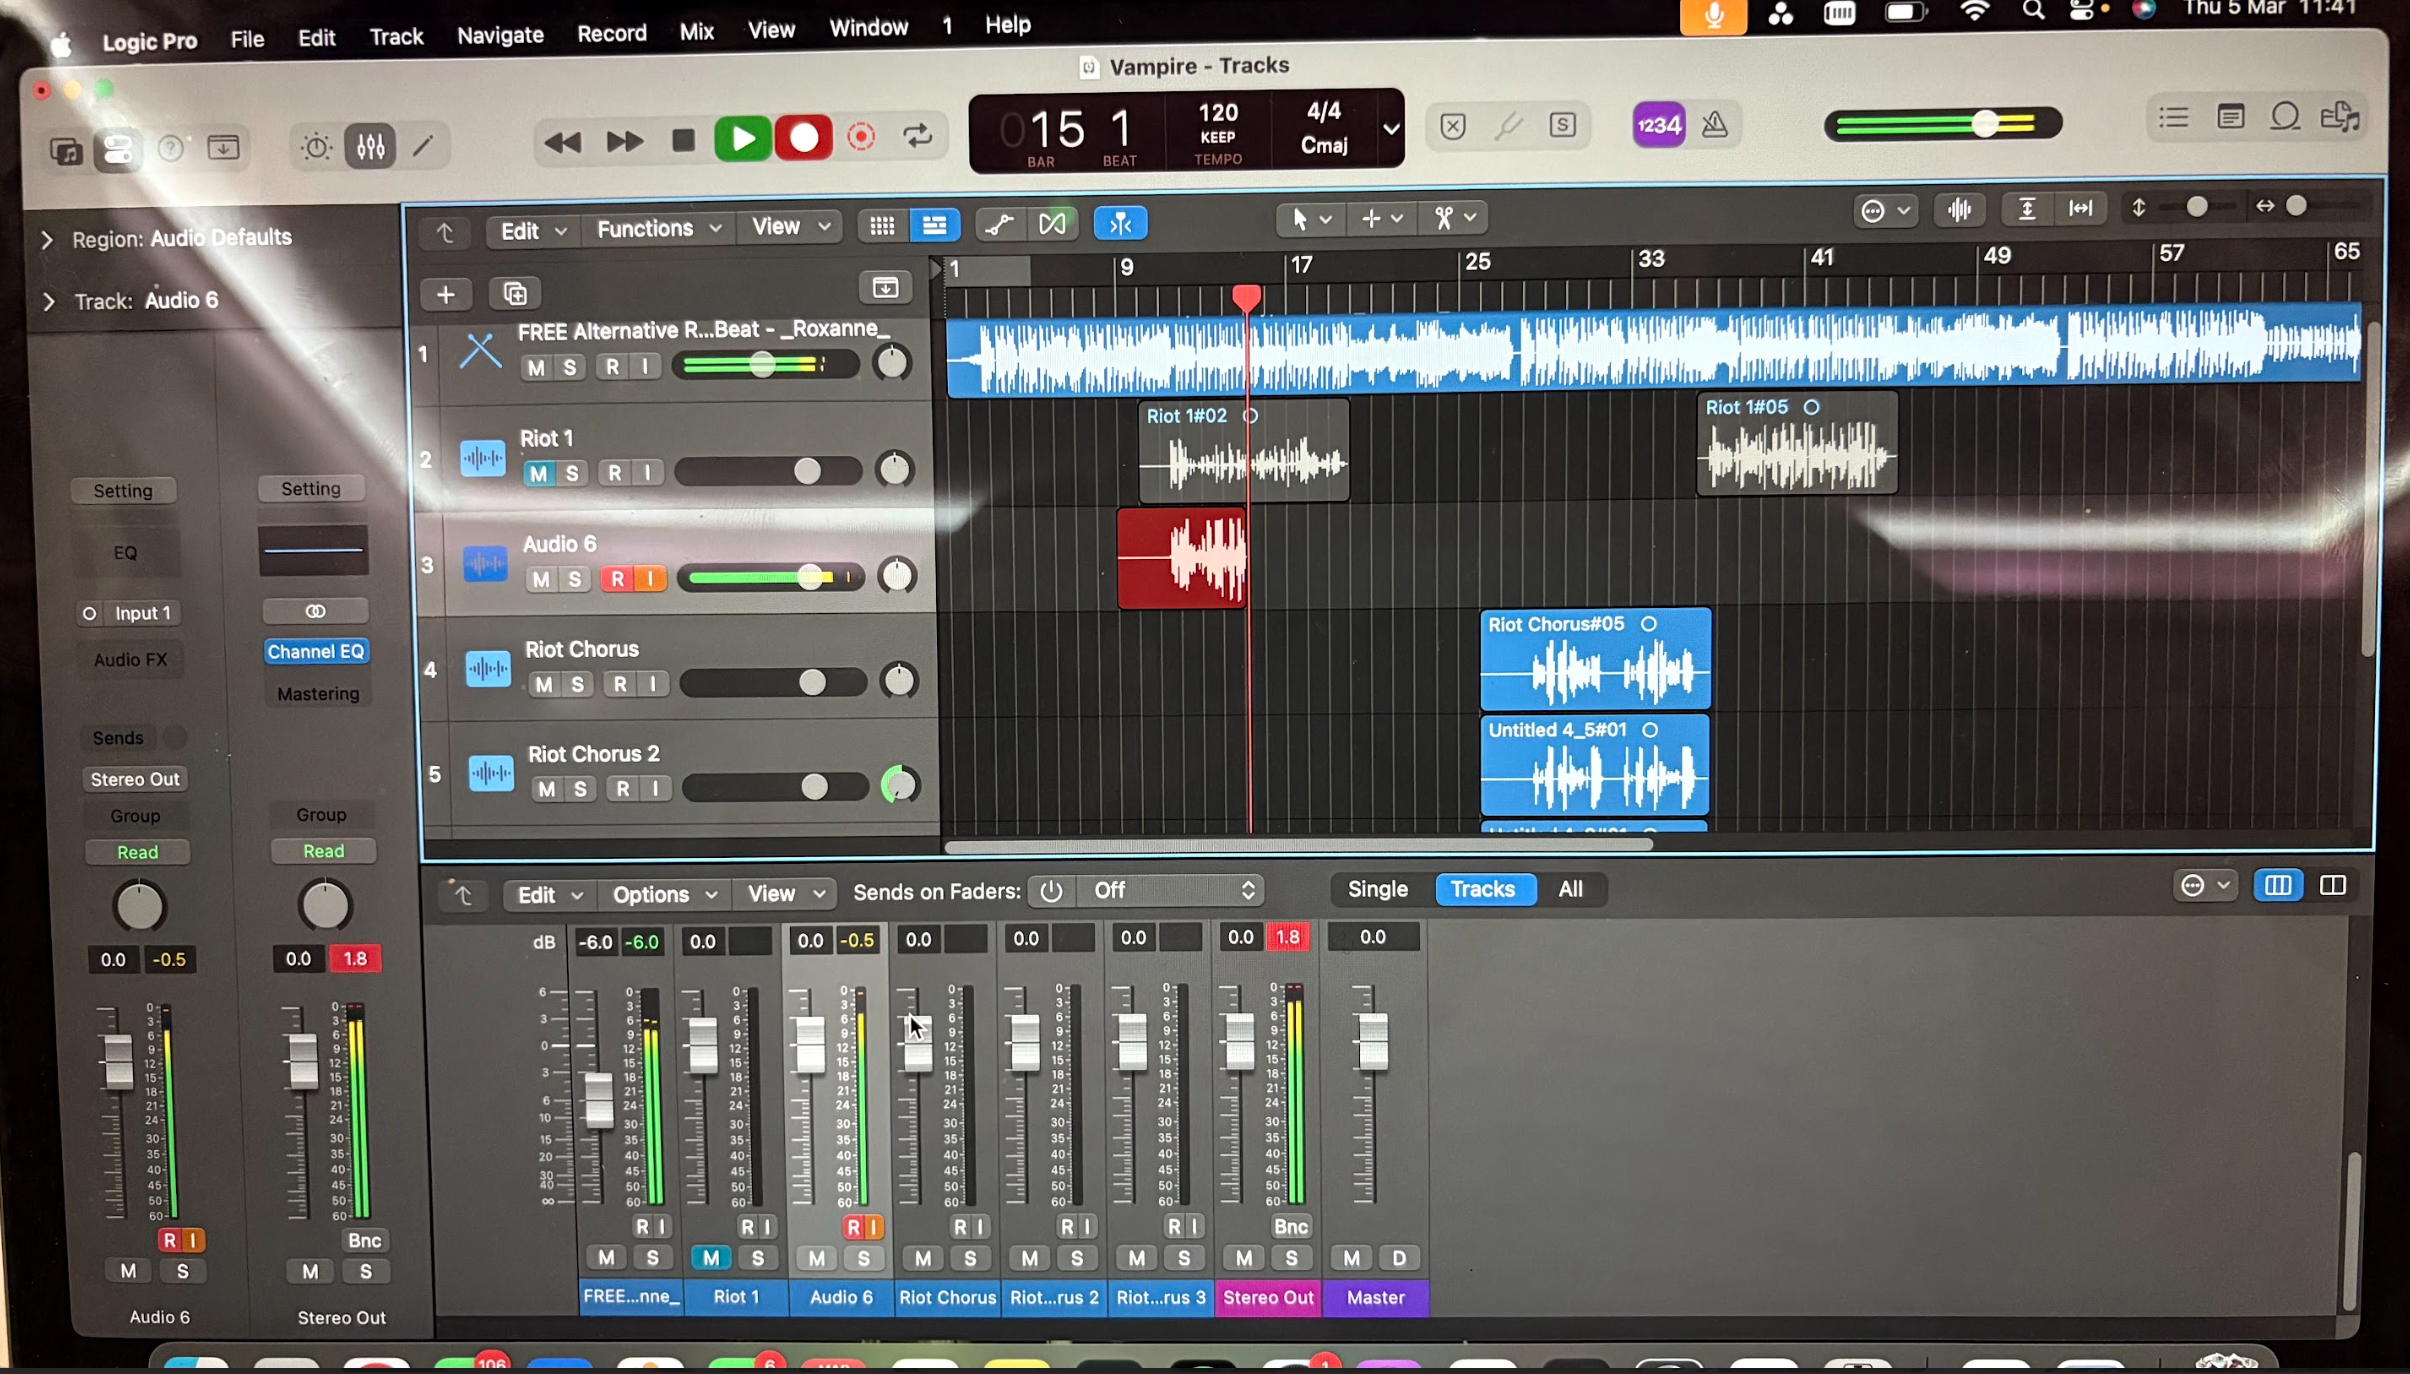This screenshot has height=1374, width=2410.
Task: Open the Functions menu above the track headers
Action: 645,228
